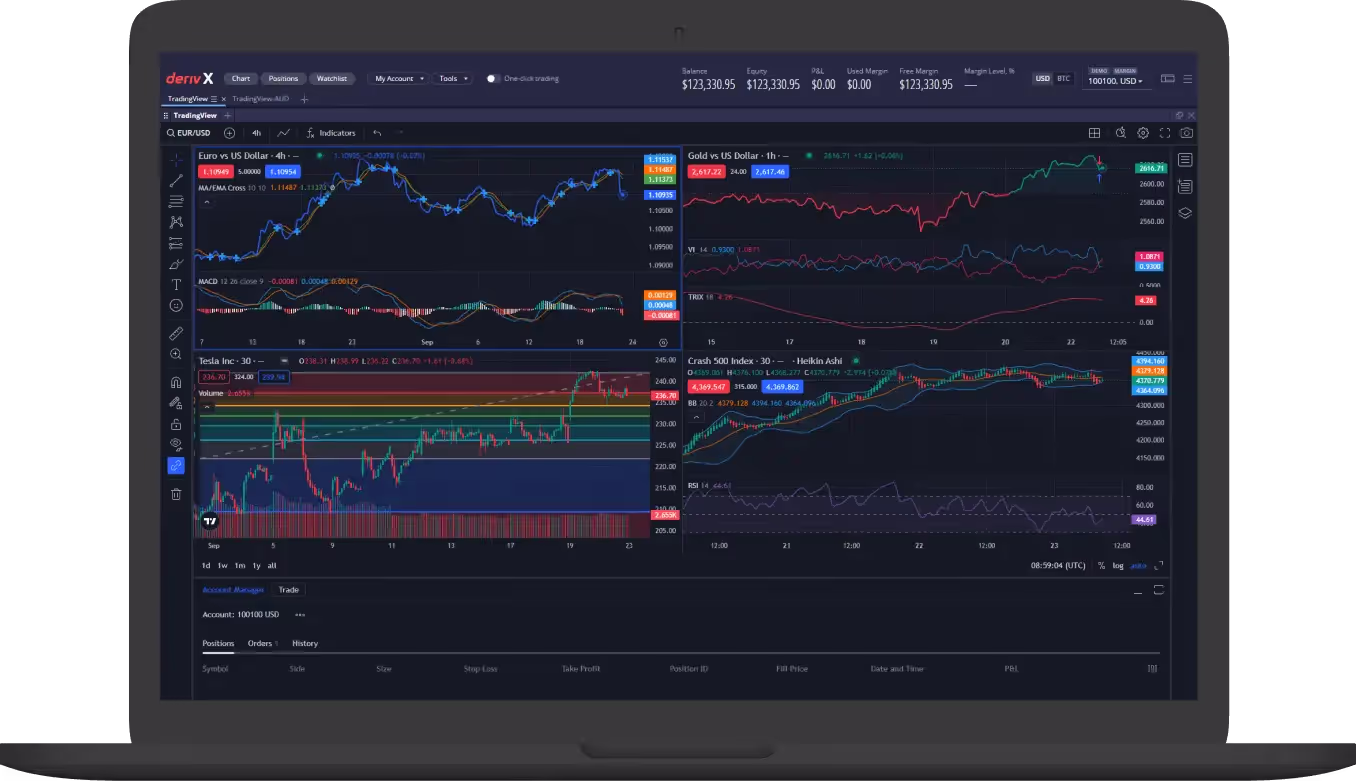Select the Text annotation tool

pyautogui.click(x=175, y=285)
